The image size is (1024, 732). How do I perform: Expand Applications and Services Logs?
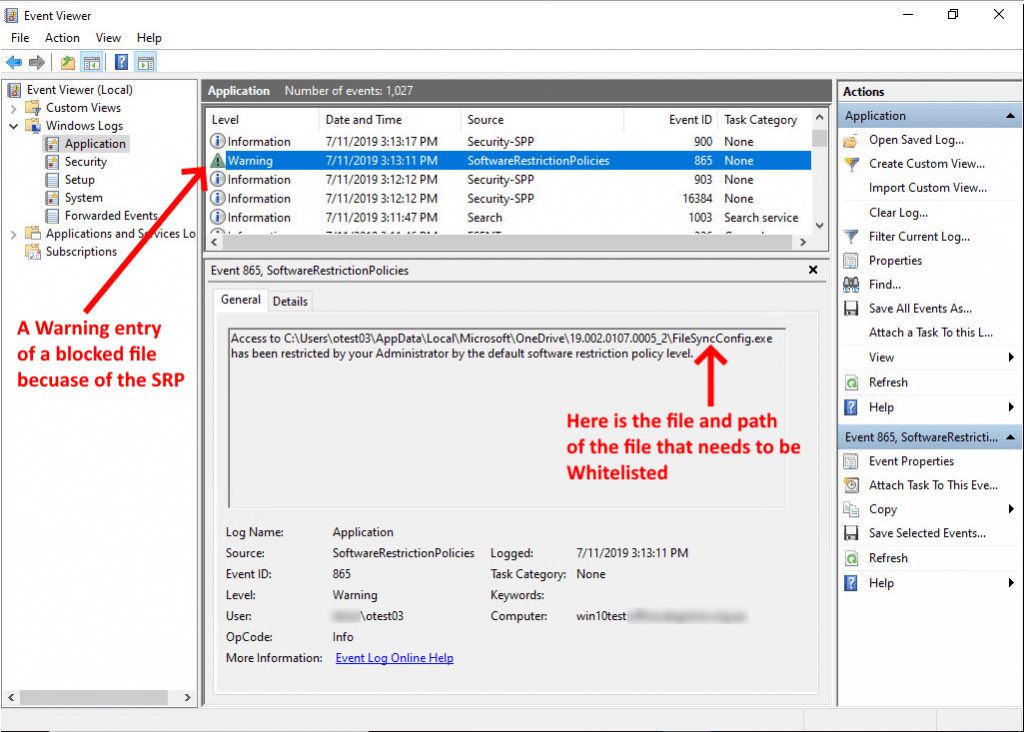(x=12, y=232)
